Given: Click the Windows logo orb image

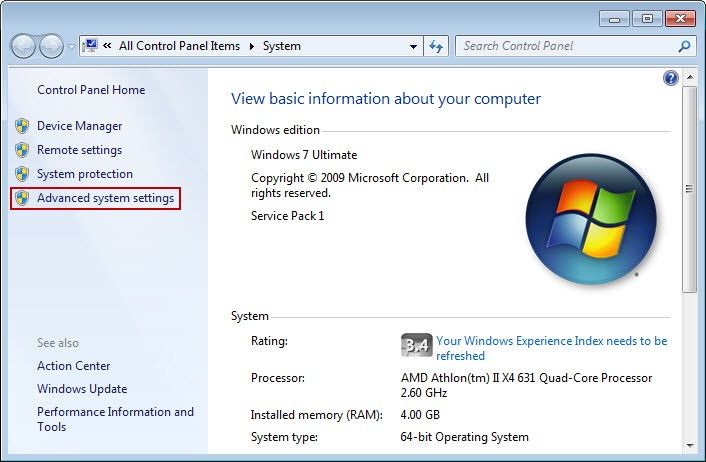Looking at the screenshot, I should (591, 219).
